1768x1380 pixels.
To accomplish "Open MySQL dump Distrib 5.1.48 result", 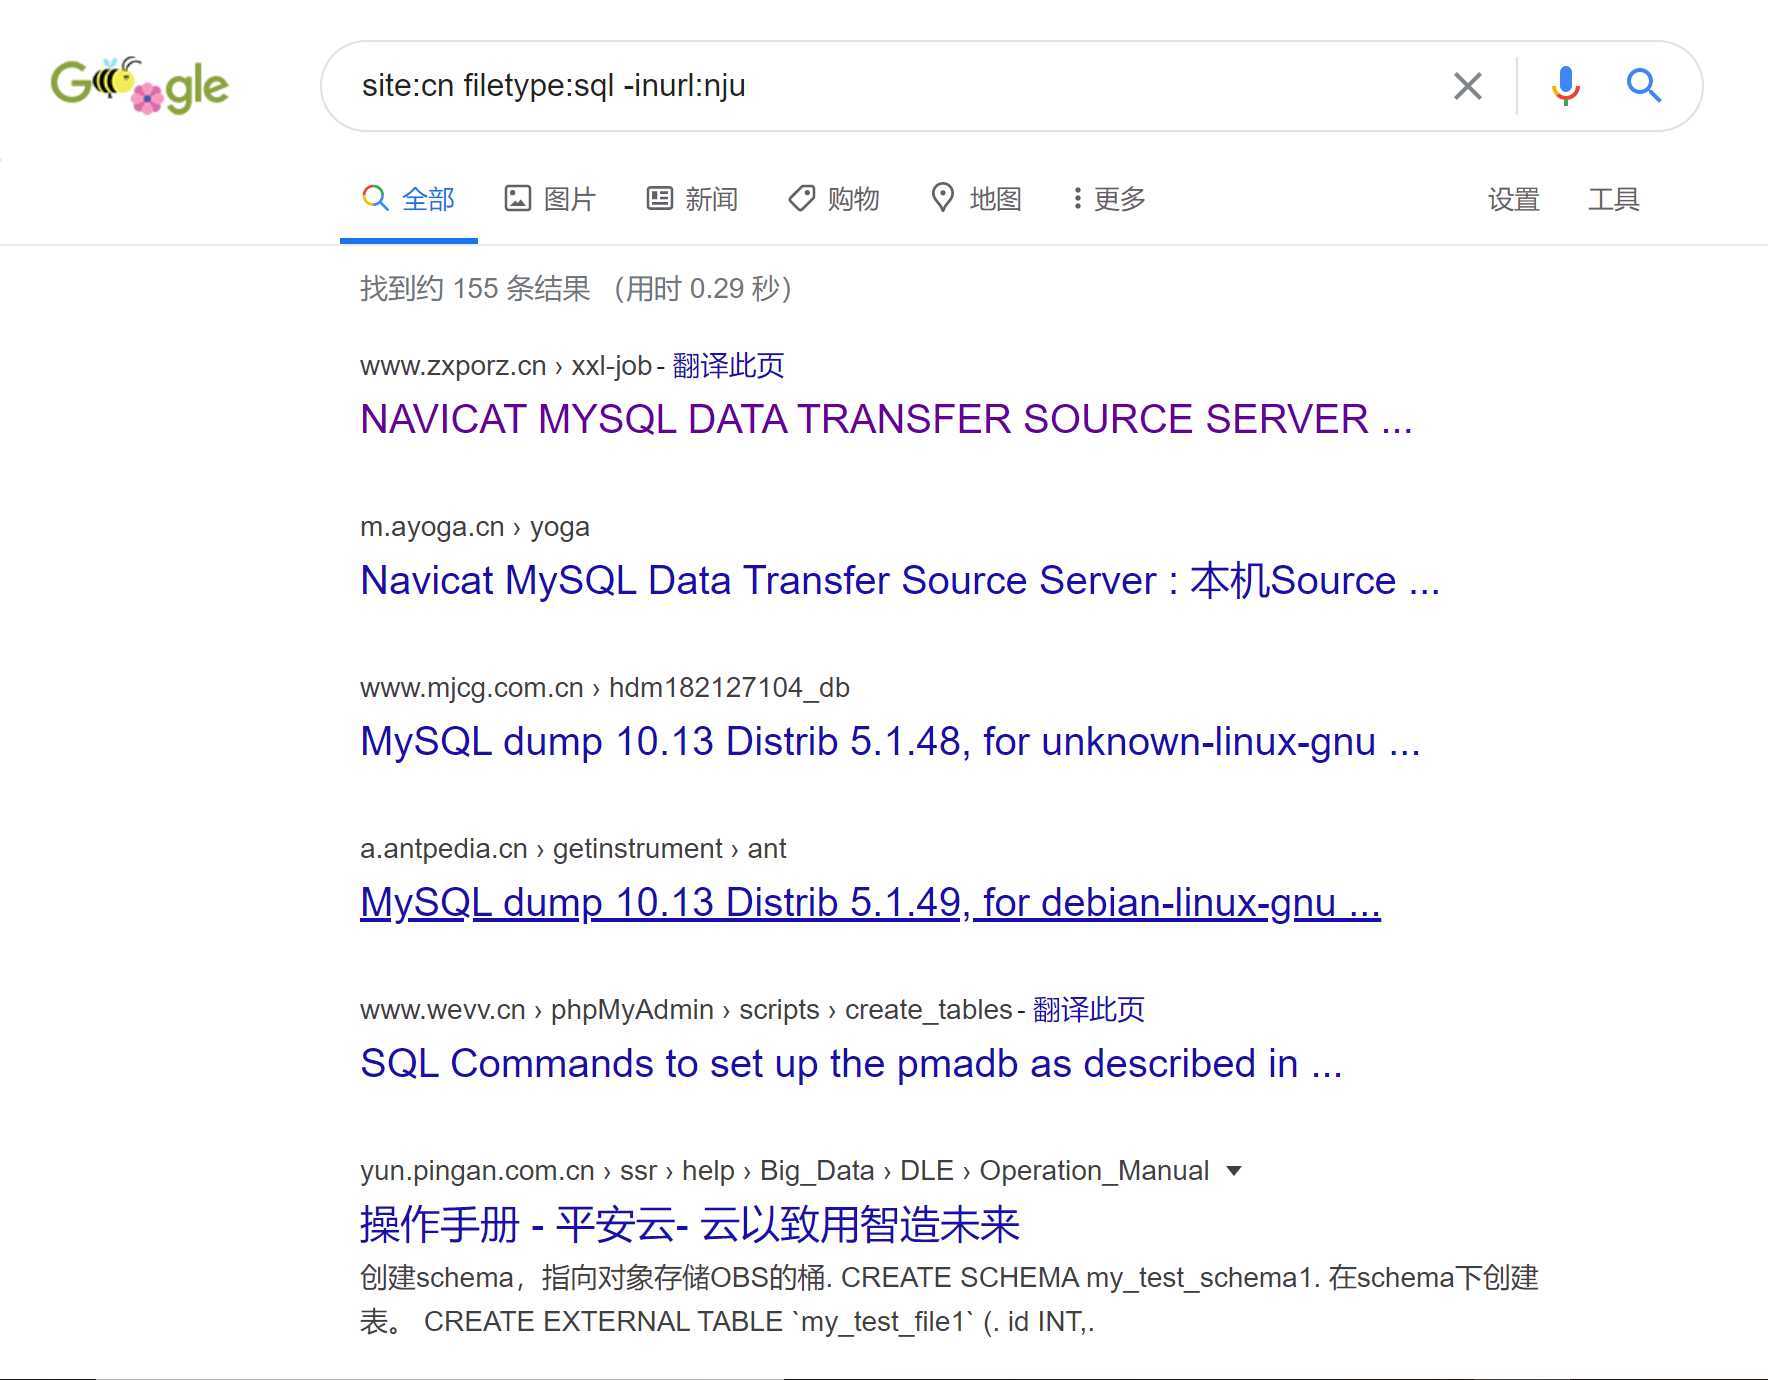I will point(890,741).
